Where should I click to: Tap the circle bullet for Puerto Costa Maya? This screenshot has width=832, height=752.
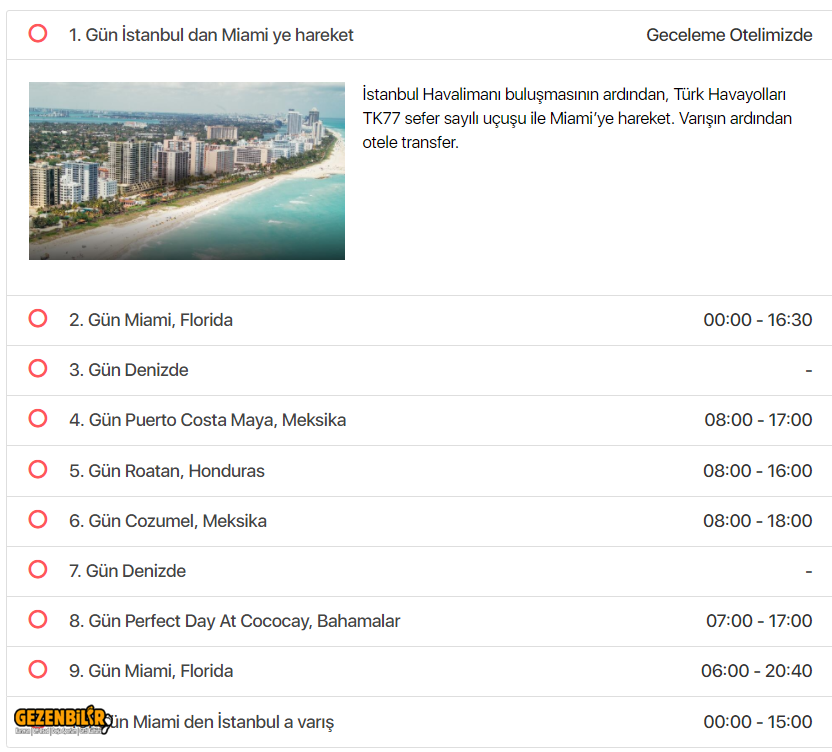coord(38,419)
